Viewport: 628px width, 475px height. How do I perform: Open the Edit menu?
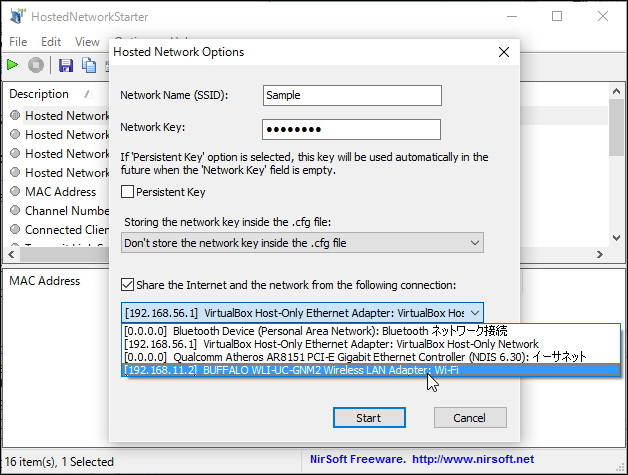51,42
